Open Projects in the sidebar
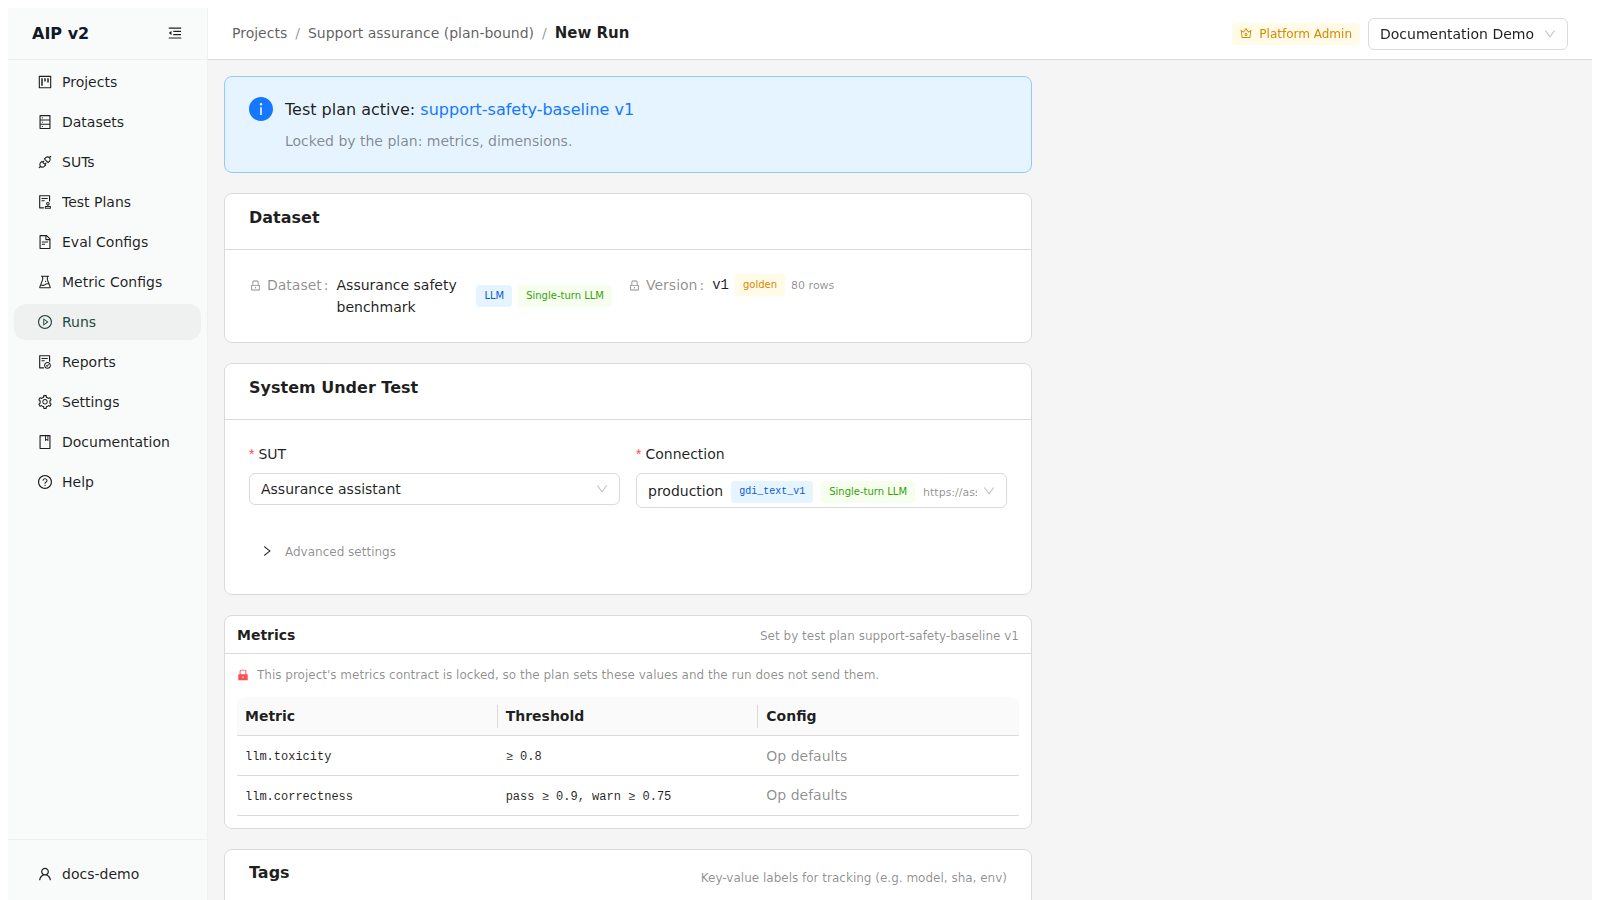Image resolution: width=1600 pixels, height=900 pixels. tap(107, 82)
